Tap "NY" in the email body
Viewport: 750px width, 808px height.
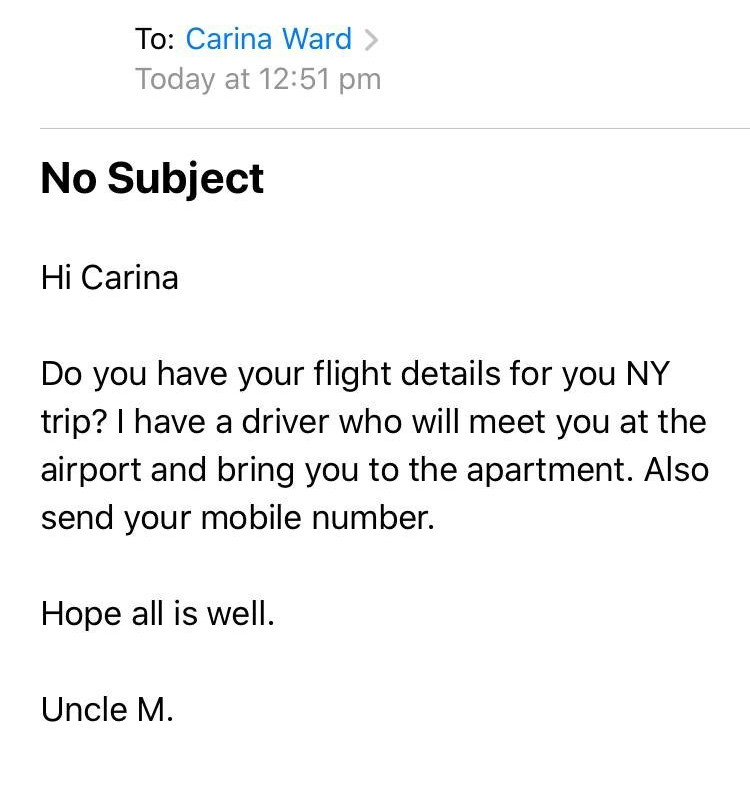click(x=648, y=373)
